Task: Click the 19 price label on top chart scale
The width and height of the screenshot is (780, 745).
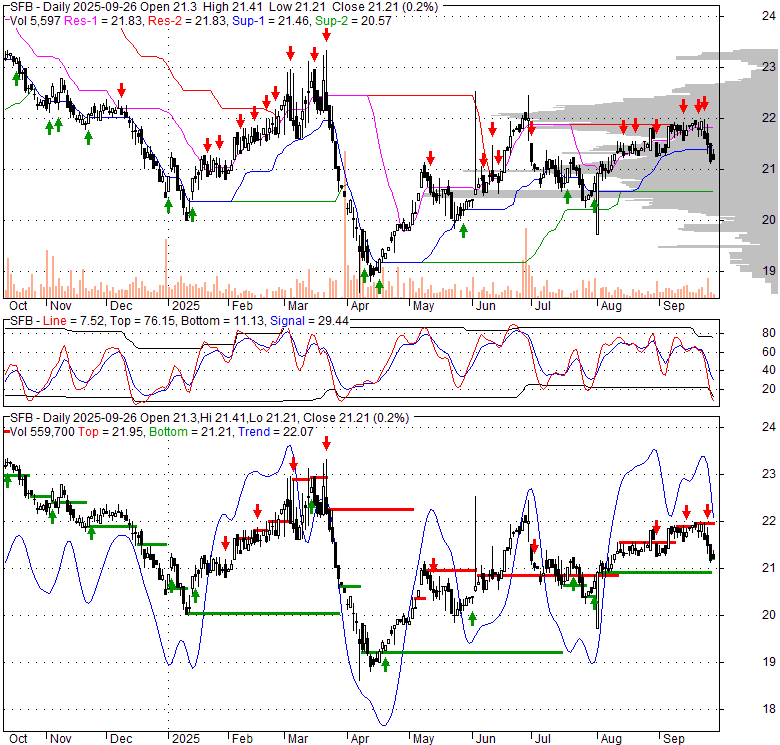Action: click(769, 271)
